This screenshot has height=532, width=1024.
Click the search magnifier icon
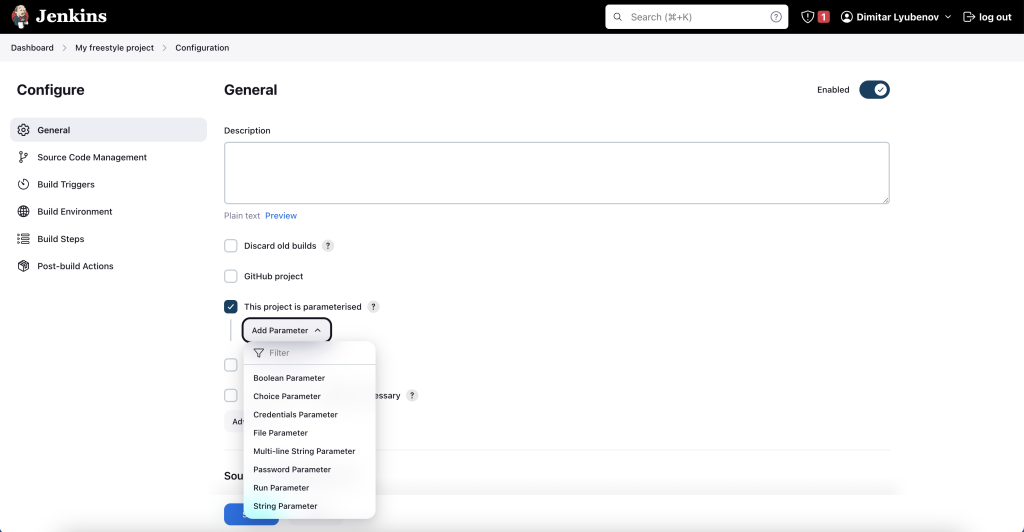[617, 17]
